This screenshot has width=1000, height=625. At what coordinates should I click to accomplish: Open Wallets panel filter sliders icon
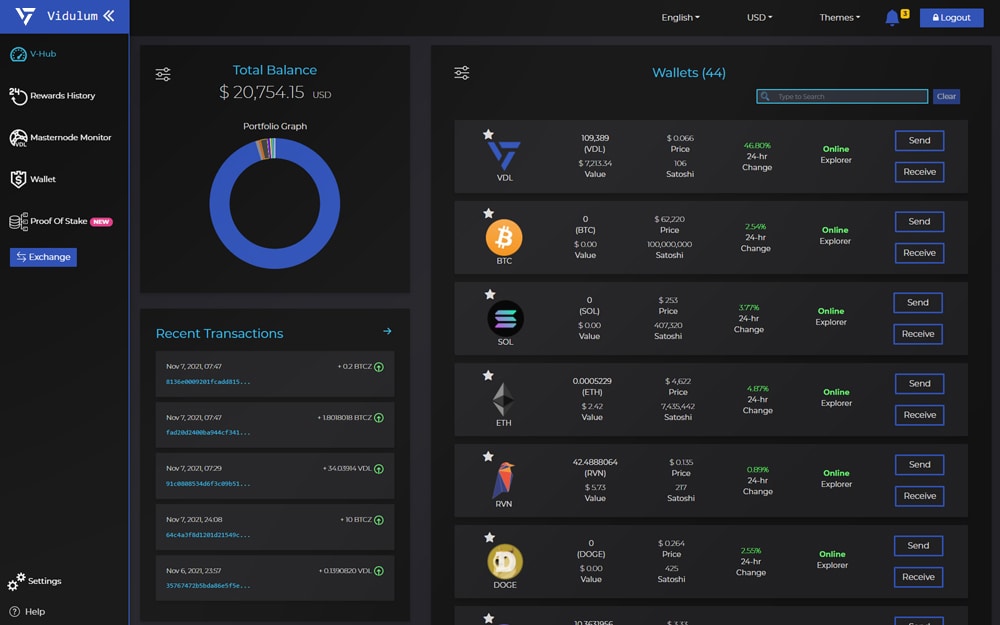coord(461,73)
